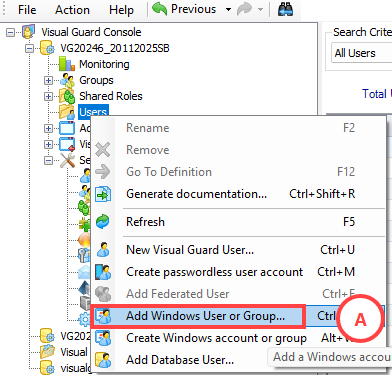Select the Shared Roles tree item
The width and height of the screenshot is (392, 375).
pos(111,96)
